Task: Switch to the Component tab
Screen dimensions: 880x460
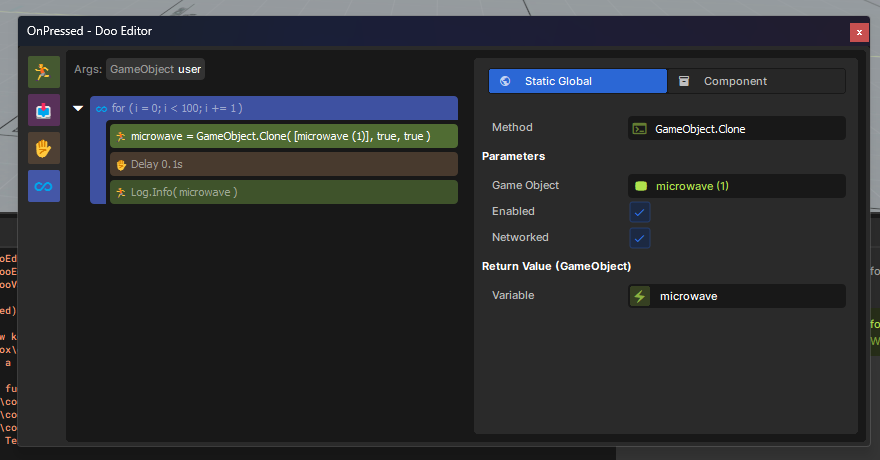Action: [x=756, y=81]
